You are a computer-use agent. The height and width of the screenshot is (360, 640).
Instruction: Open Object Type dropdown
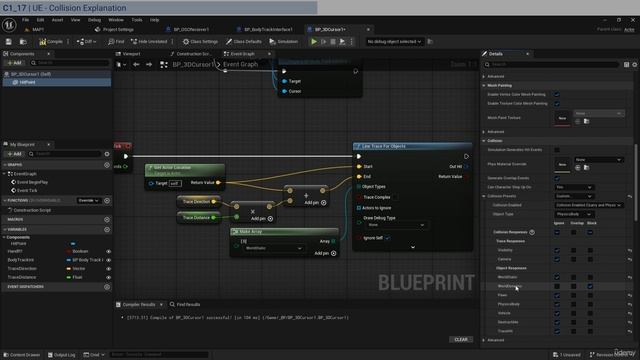tap(573, 214)
